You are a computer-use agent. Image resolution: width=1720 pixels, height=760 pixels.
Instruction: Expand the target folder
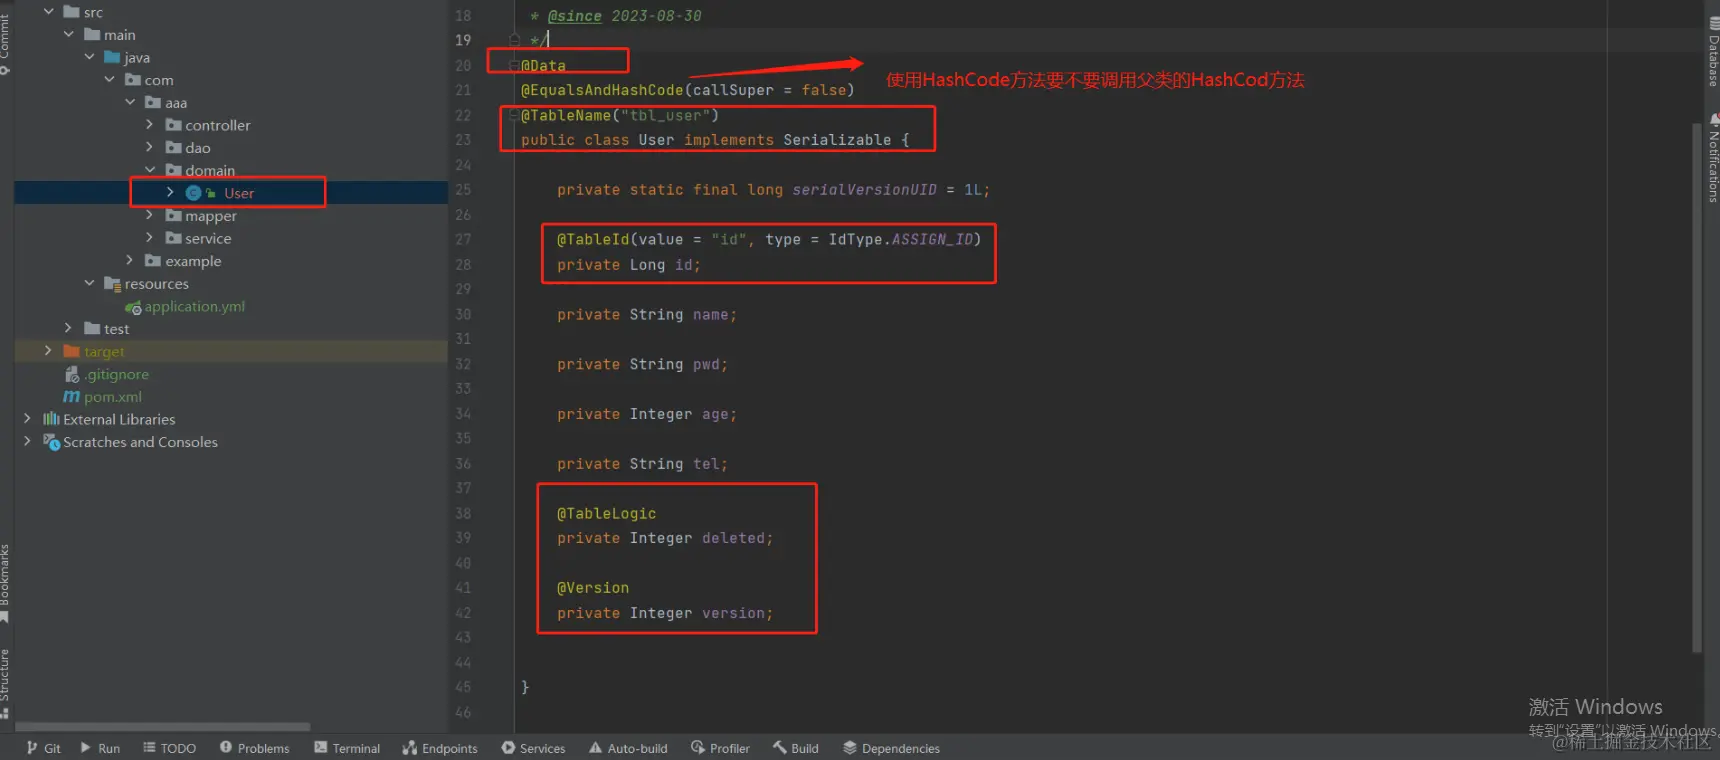pyautogui.click(x=48, y=351)
